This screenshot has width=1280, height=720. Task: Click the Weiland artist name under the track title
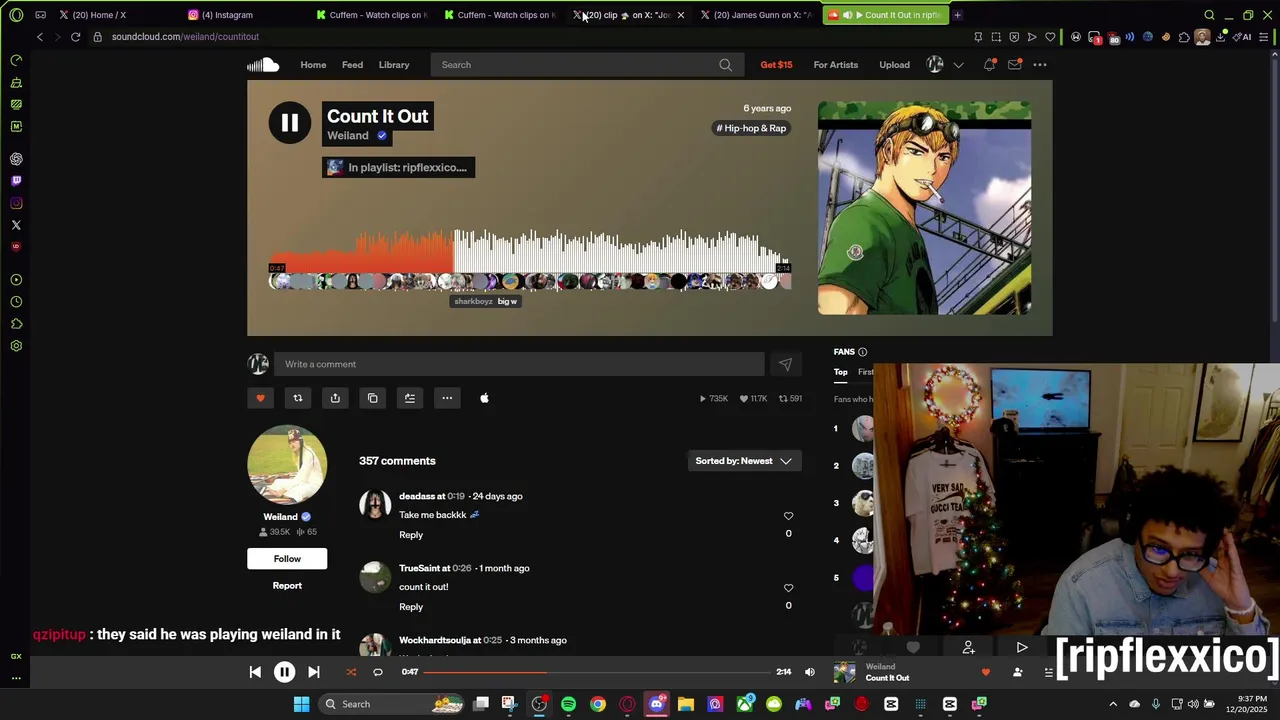click(x=348, y=136)
